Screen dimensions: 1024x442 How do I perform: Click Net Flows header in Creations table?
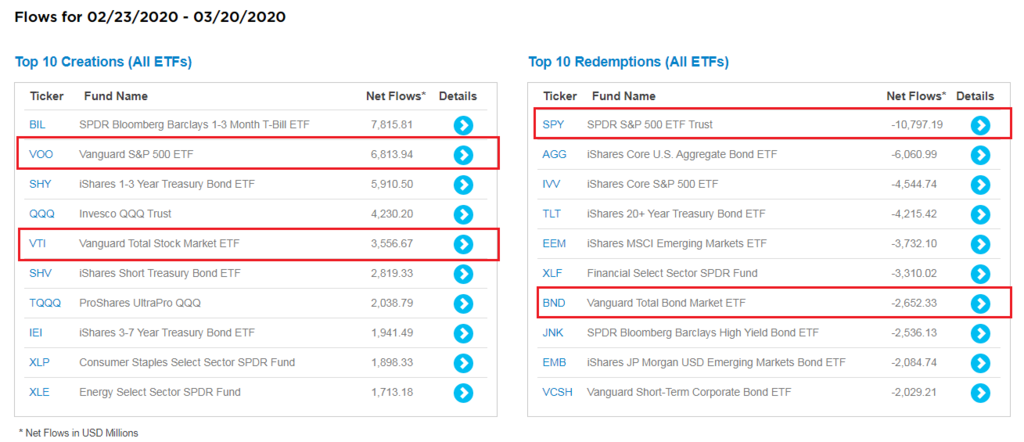point(396,96)
